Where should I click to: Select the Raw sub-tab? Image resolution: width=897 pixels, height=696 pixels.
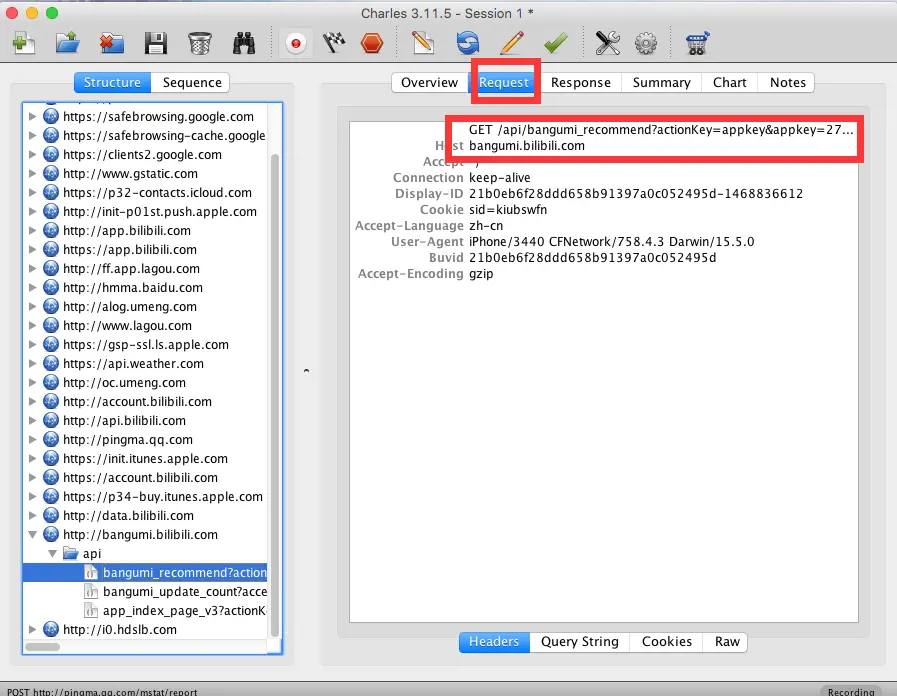click(x=727, y=642)
